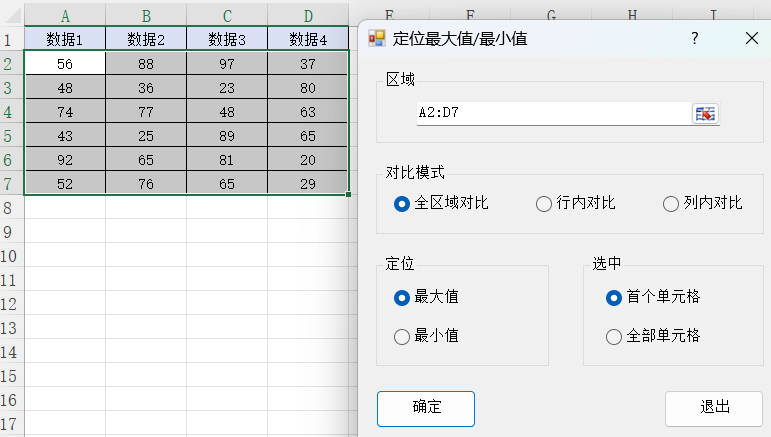
Task: Pick the 最小值 radio button
Action: click(402, 337)
